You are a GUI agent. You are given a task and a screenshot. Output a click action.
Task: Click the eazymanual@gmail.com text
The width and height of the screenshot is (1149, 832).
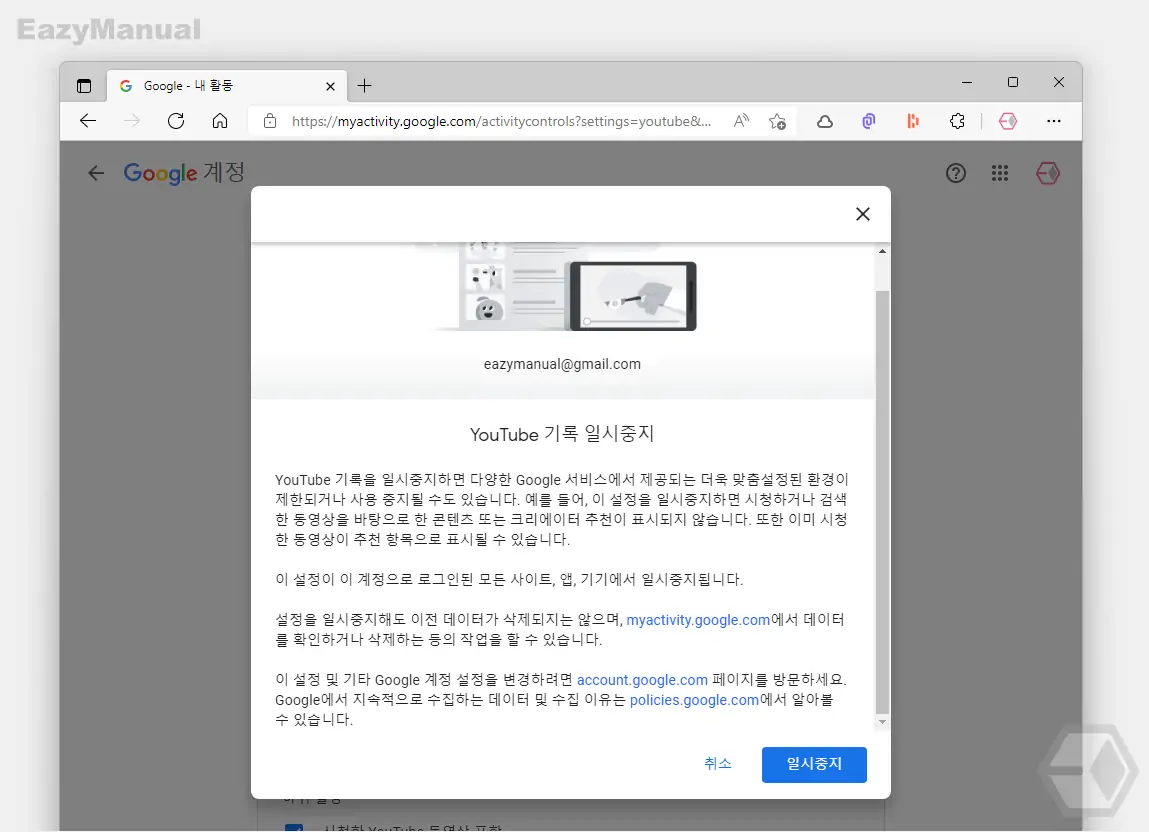tap(562, 364)
